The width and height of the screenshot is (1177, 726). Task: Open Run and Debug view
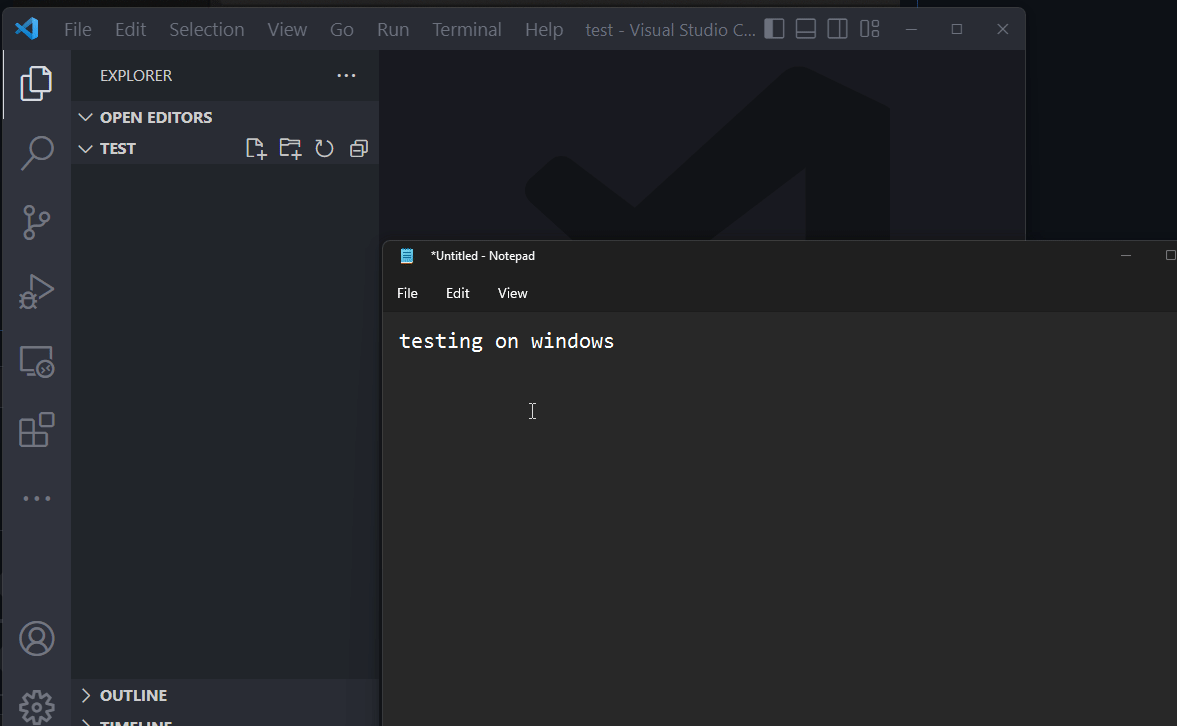pyautogui.click(x=36, y=291)
